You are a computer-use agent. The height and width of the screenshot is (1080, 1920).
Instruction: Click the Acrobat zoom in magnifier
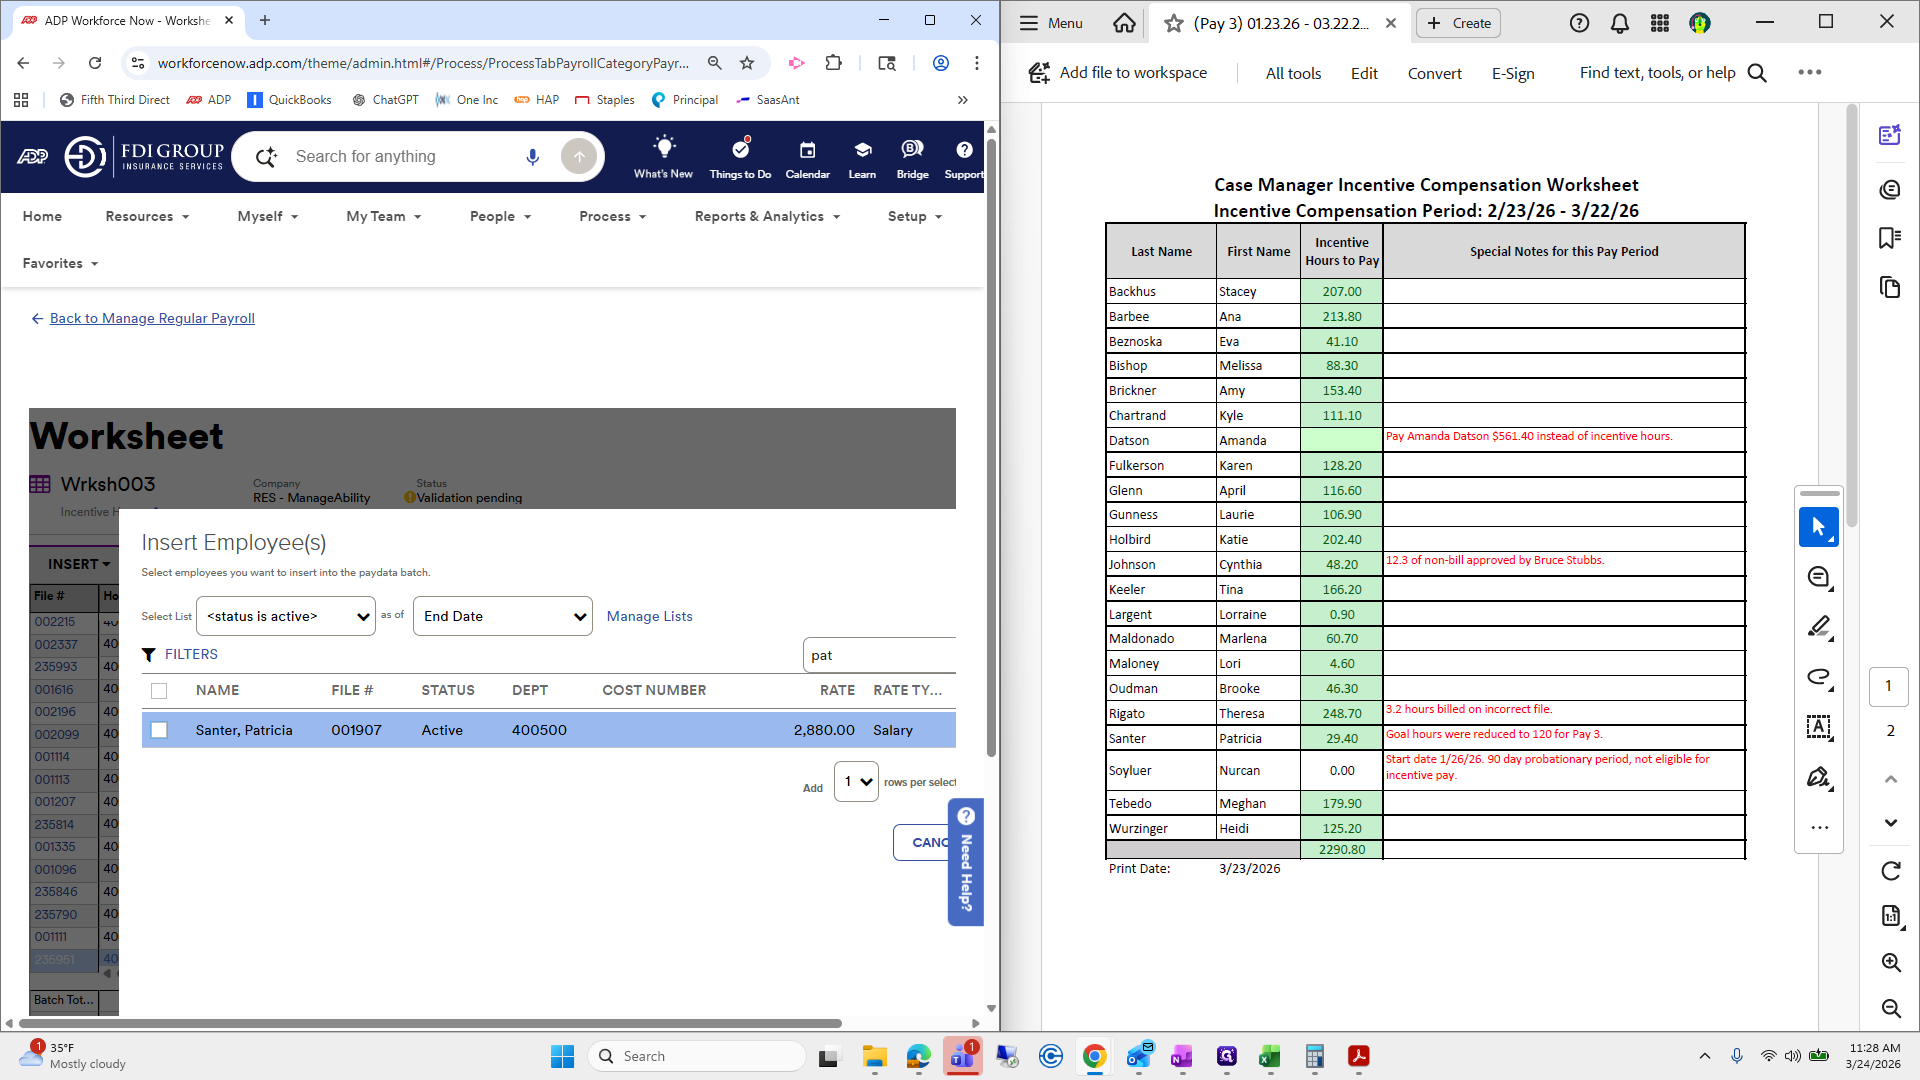click(1890, 962)
